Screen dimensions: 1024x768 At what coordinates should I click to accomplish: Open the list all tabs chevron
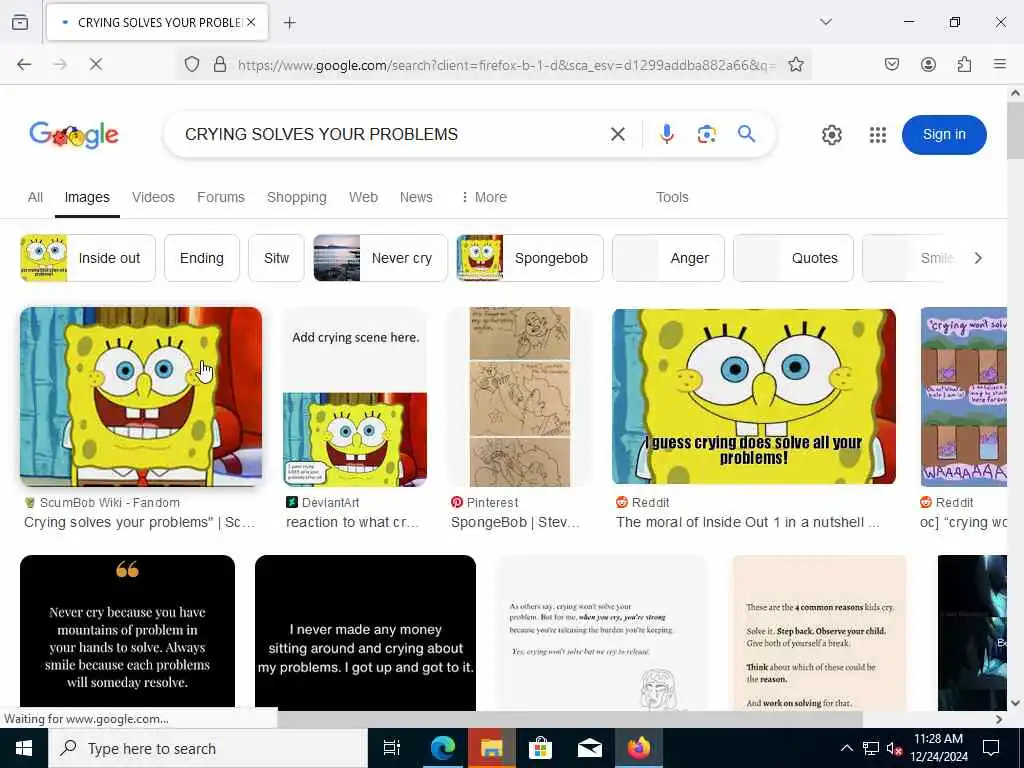pyautogui.click(x=826, y=22)
